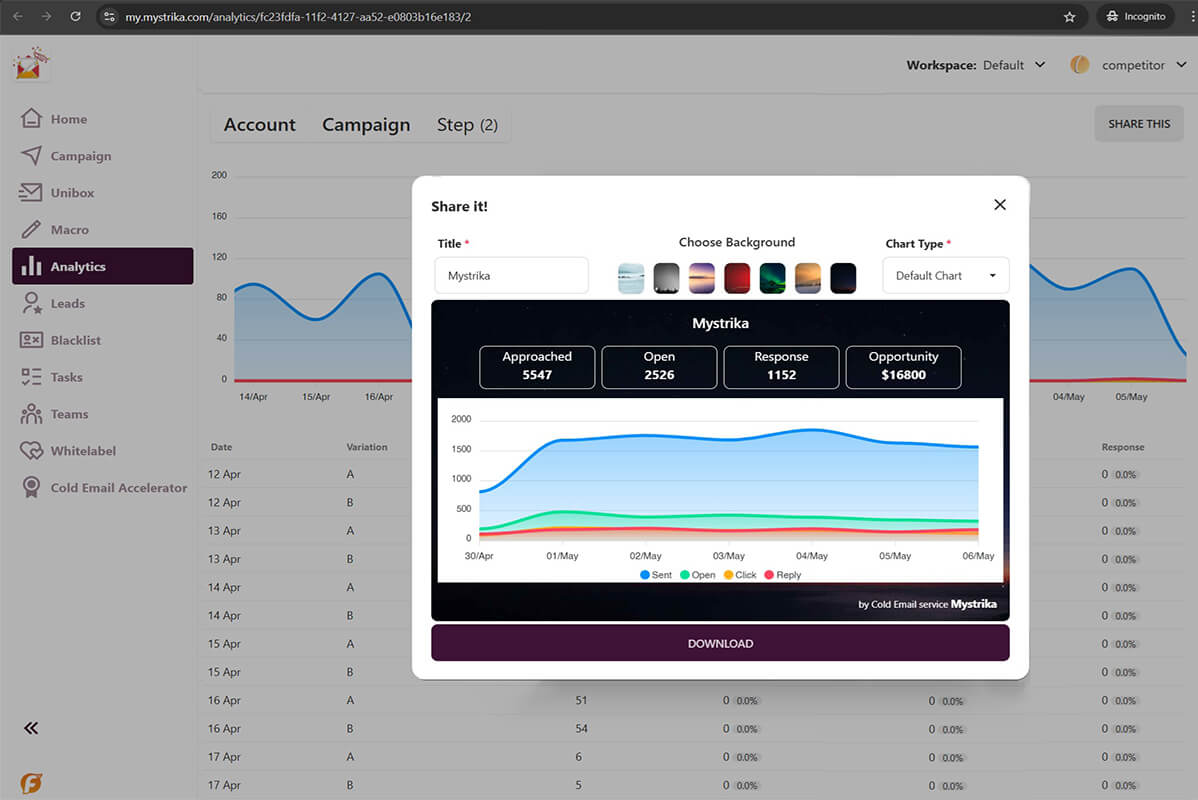Click the Unibox sidebar label
The height and width of the screenshot is (800, 1198).
(x=73, y=193)
